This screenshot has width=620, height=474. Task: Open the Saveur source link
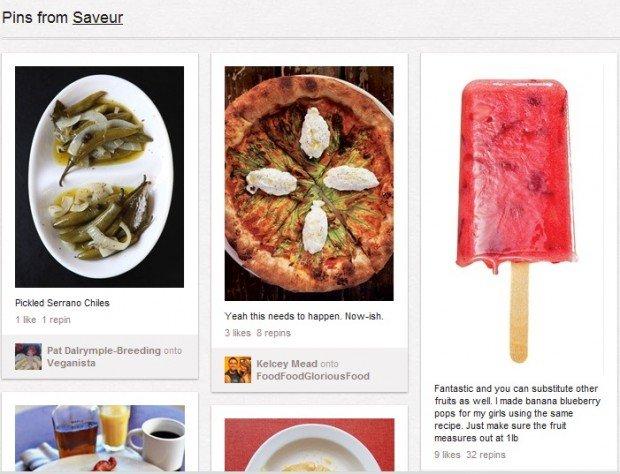98,18
